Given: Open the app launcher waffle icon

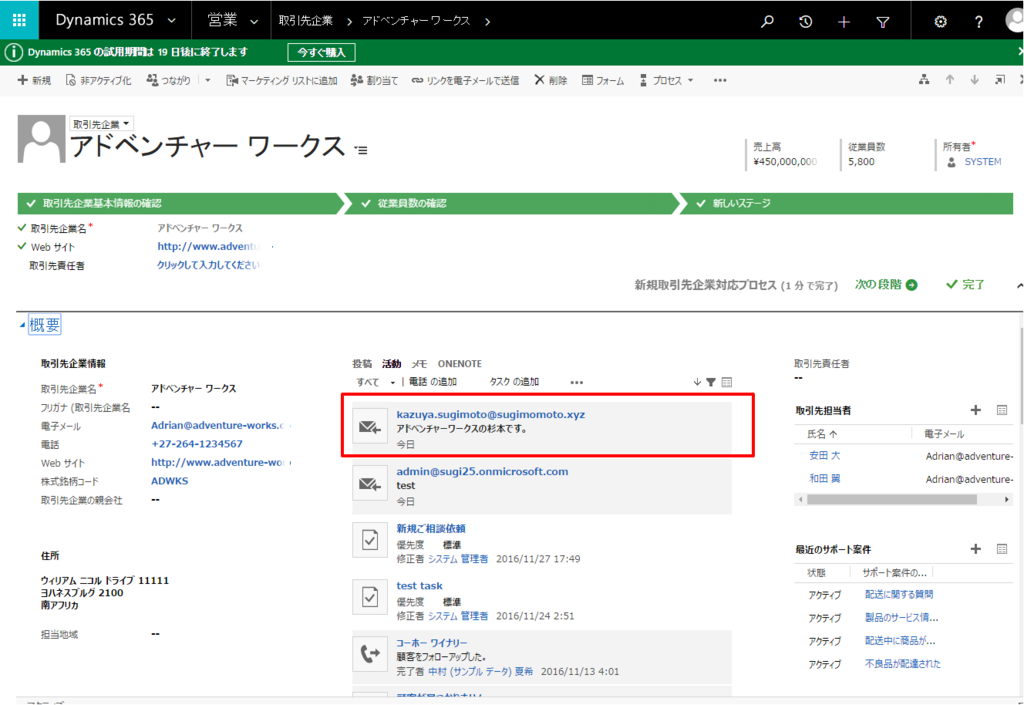Looking at the screenshot, I should (20, 20).
